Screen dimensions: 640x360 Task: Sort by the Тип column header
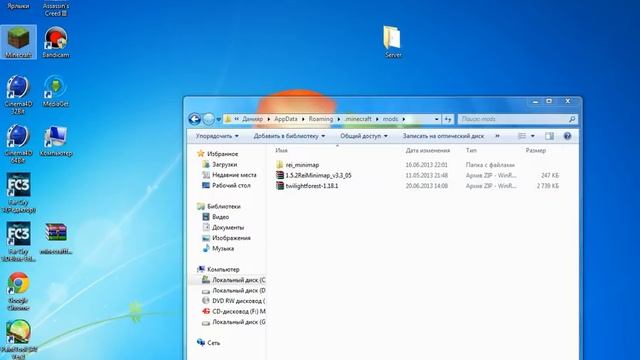(471, 150)
